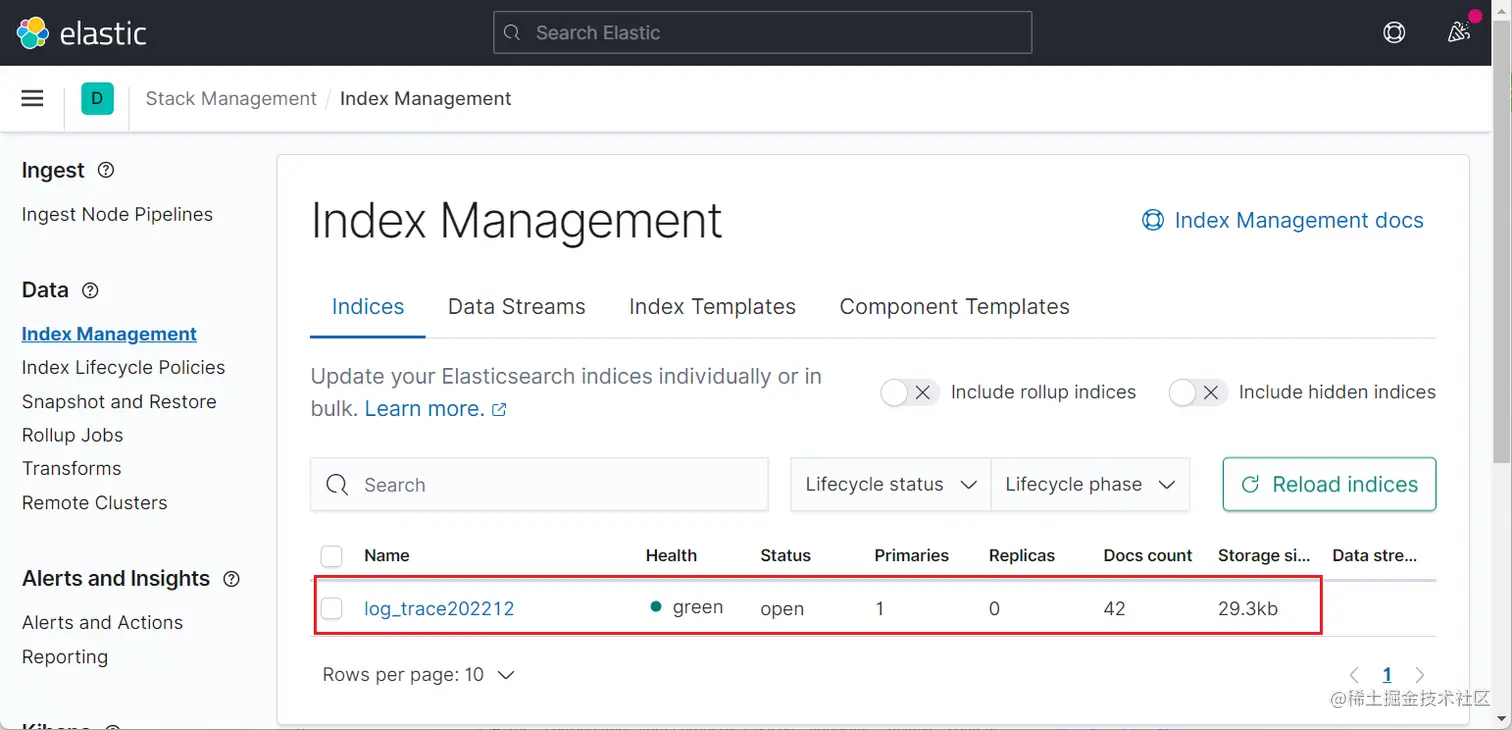Click the Elastic logo icon
Image resolution: width=1512 pixels, height=730 pixels.
click(x=33, y=33)
